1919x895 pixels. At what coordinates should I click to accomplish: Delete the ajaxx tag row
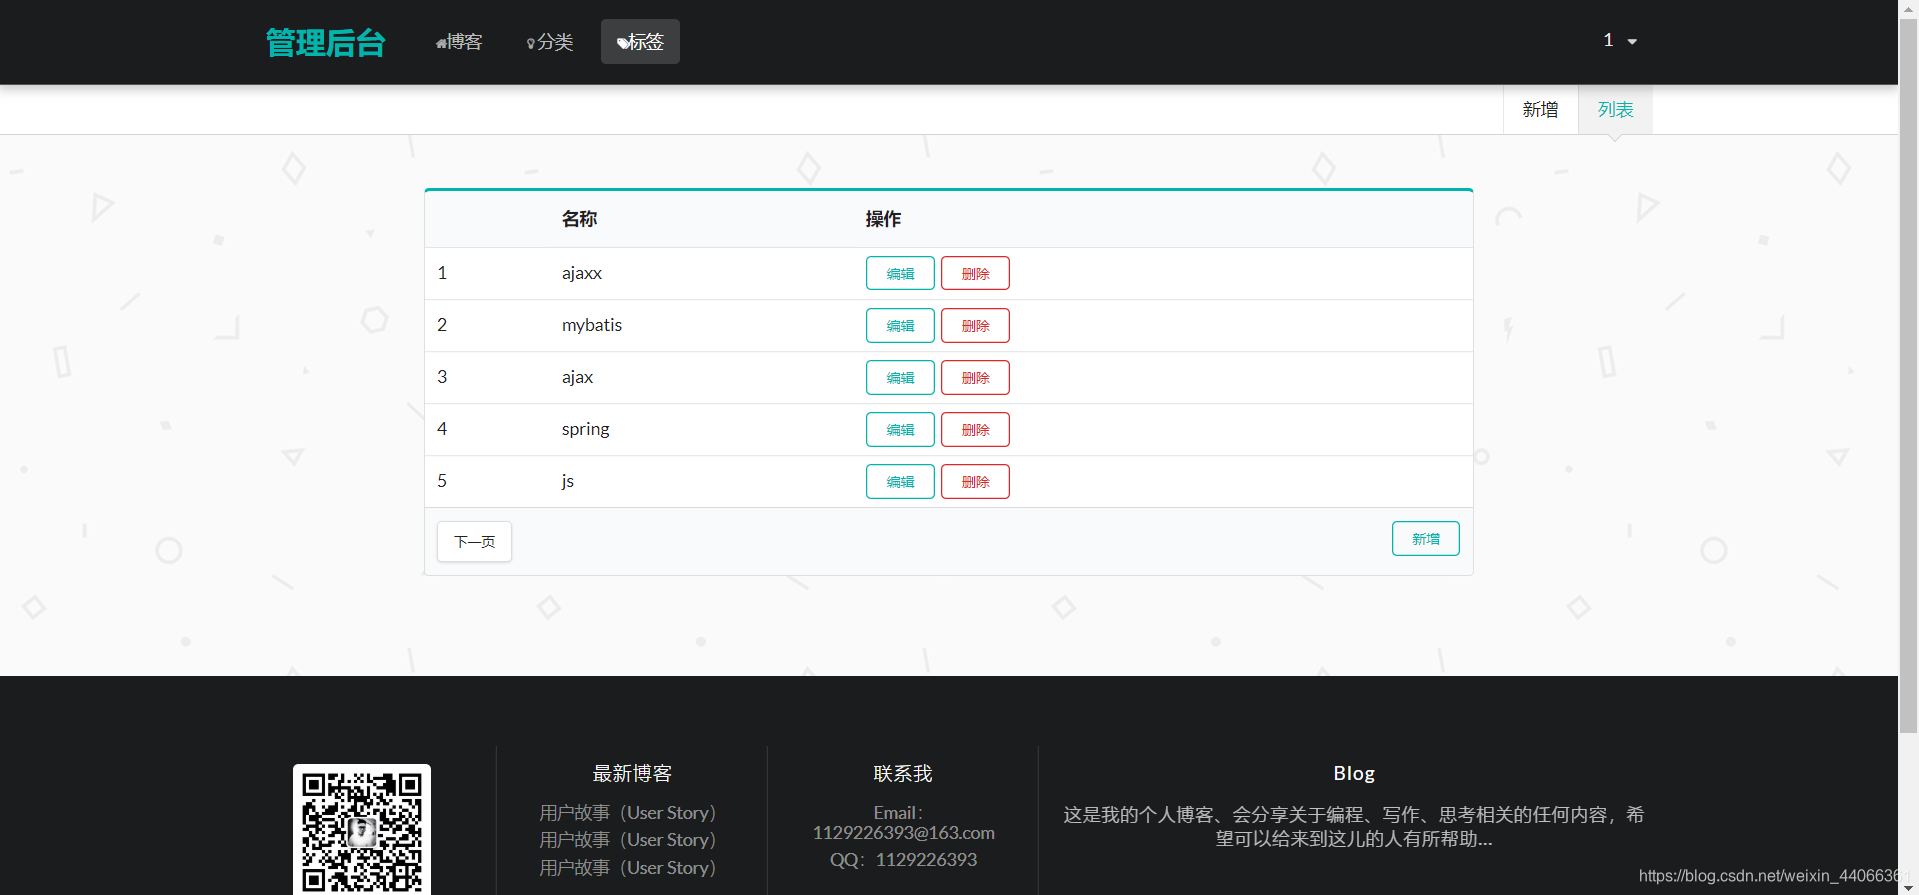tap(975, 273)
